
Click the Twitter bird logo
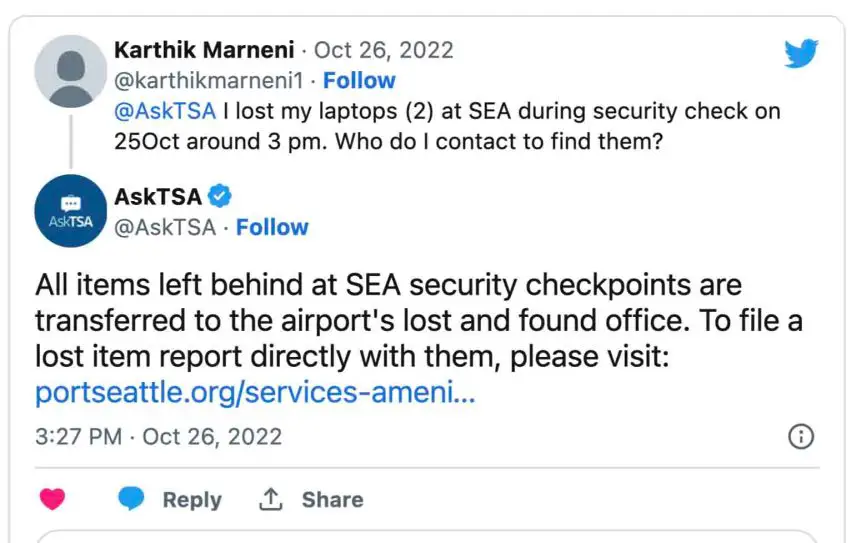click(801, 54)
